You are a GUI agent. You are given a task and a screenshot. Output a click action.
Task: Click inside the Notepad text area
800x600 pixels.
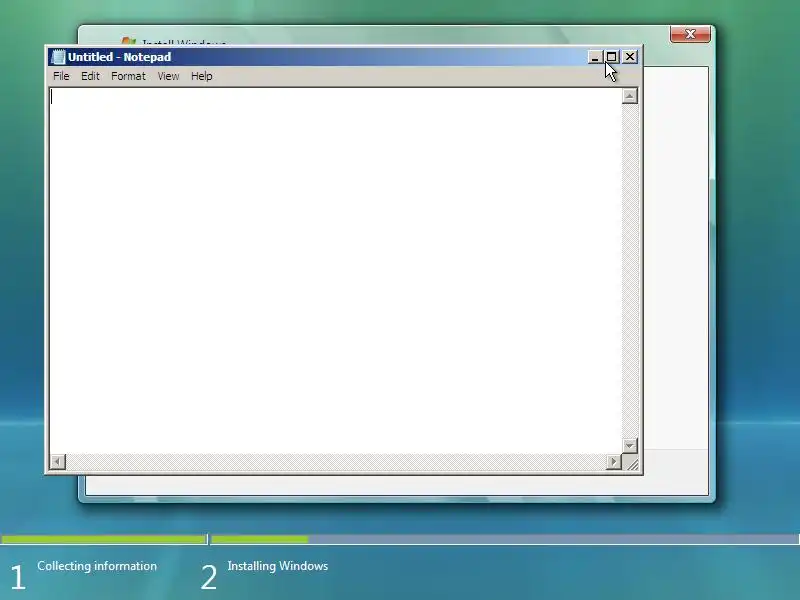pos(336,271)
